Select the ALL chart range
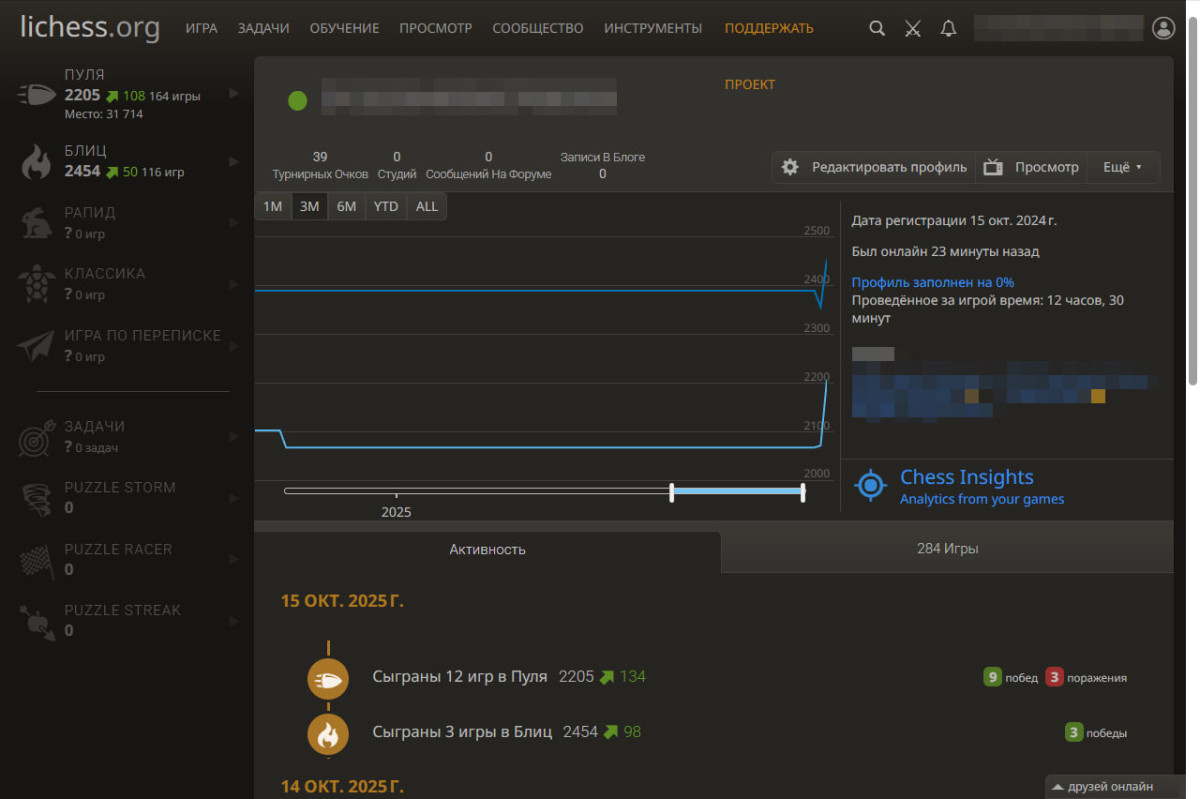Viewport: 1200px width, 799px height. coord(427,207)
